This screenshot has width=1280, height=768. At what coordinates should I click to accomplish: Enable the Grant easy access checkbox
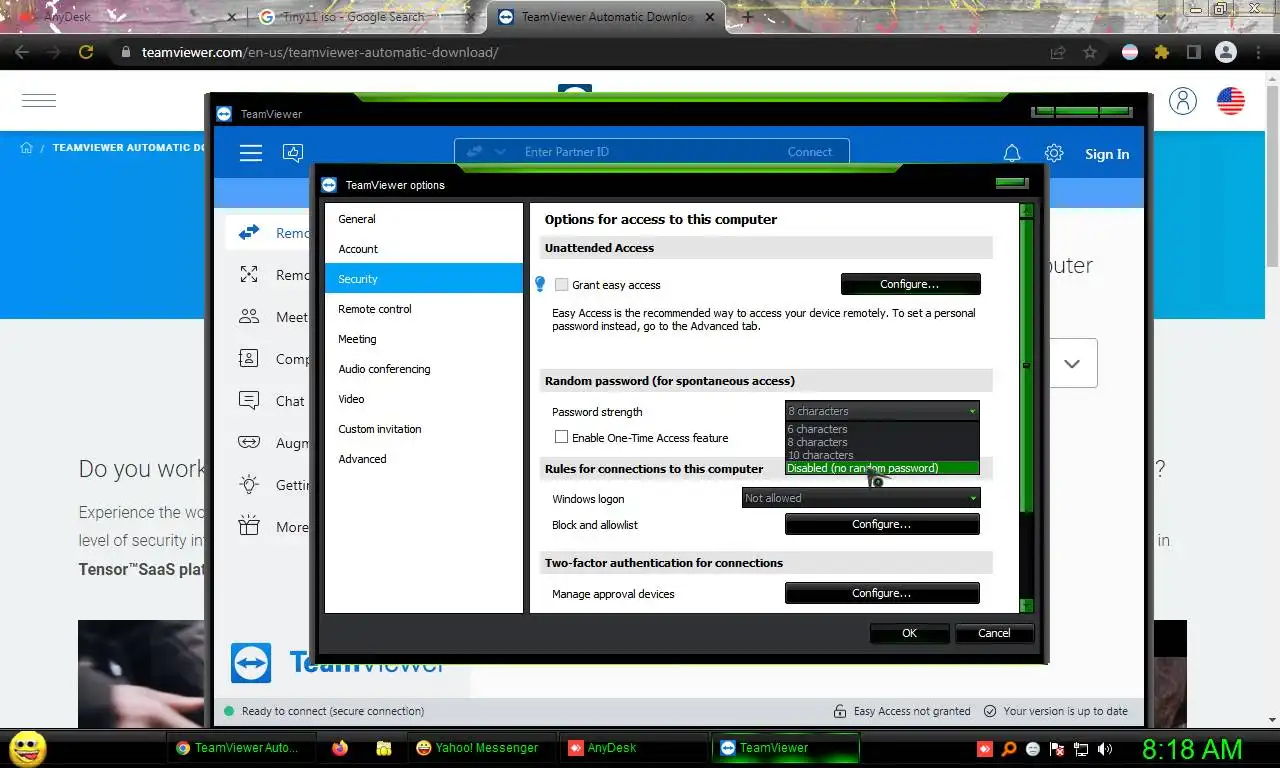pyautogui.click(x=561, y=285)
